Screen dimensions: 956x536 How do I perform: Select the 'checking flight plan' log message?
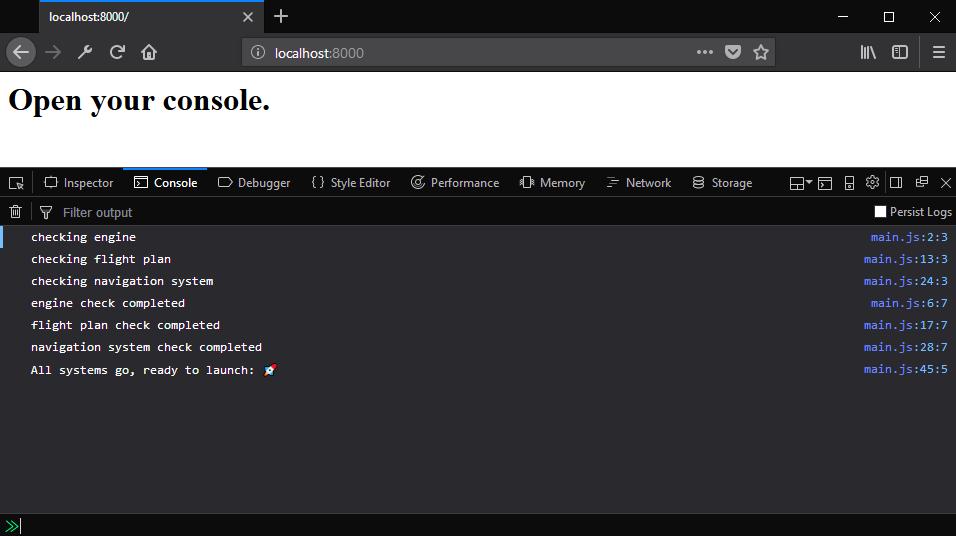[x=101, y=259]
